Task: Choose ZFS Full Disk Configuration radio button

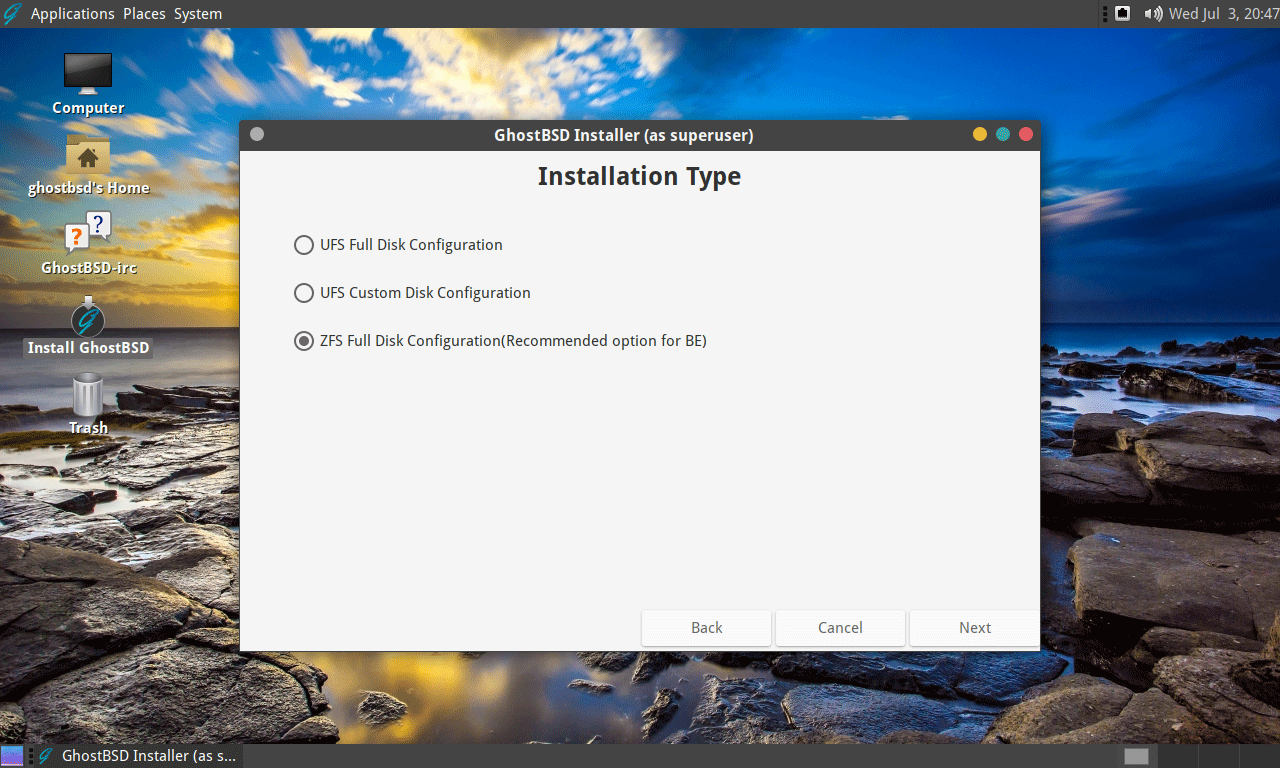Action: tap(304, 341)
